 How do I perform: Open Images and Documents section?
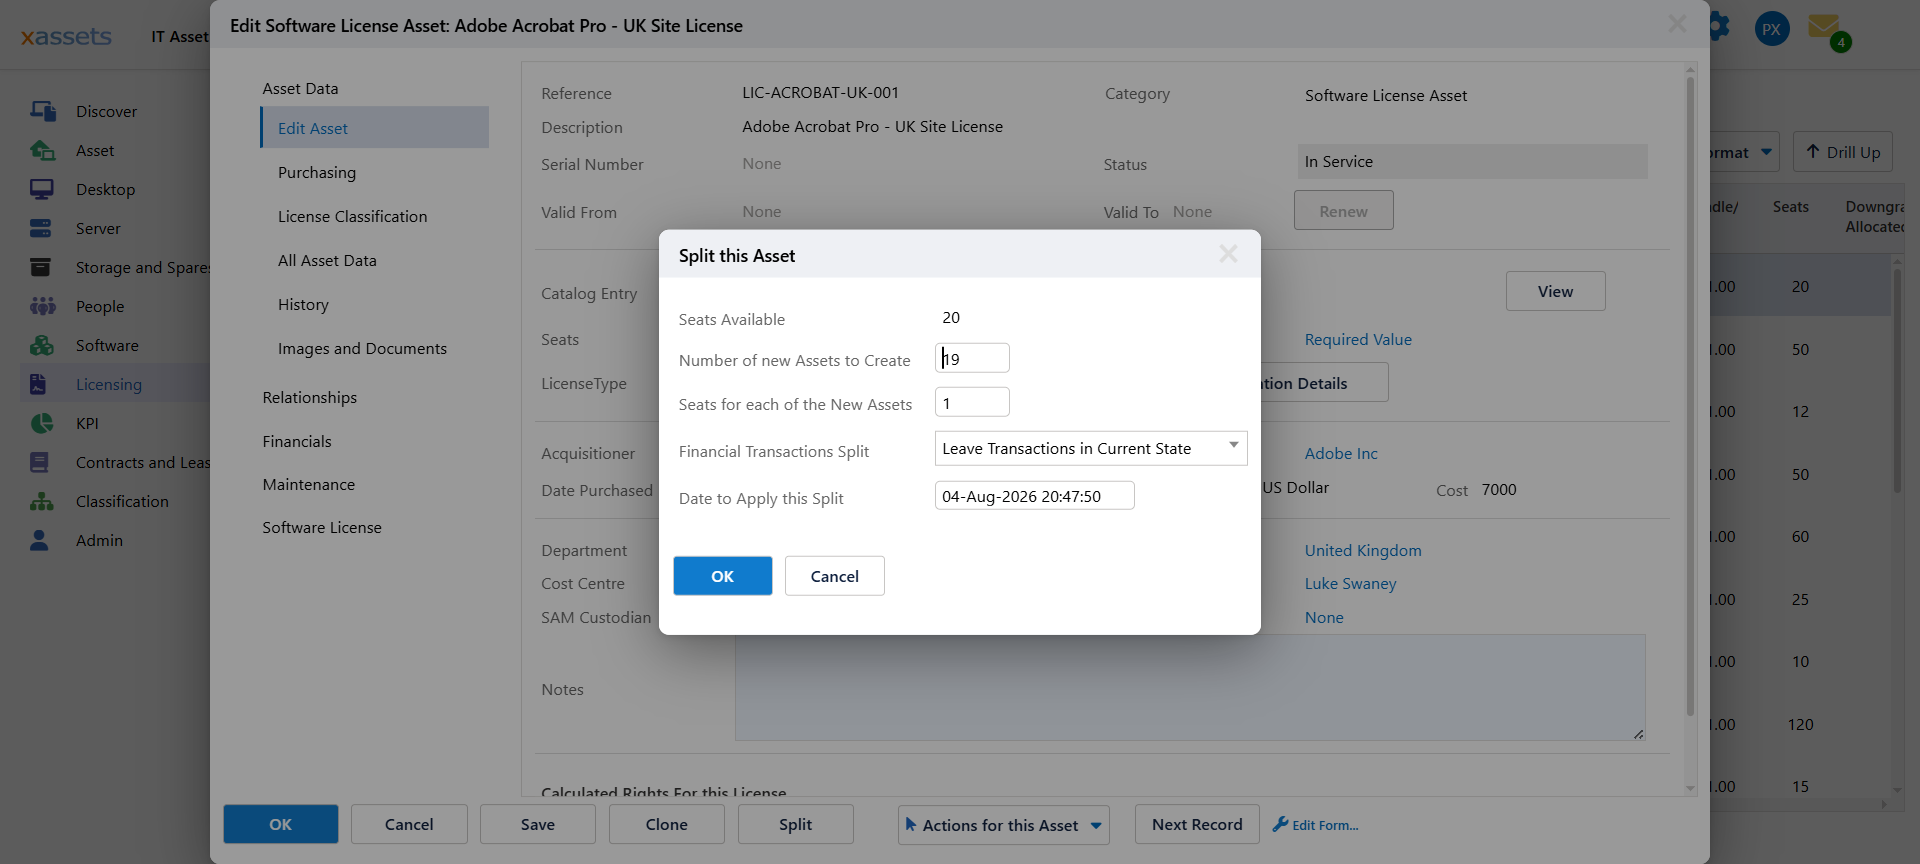(362, 348)
